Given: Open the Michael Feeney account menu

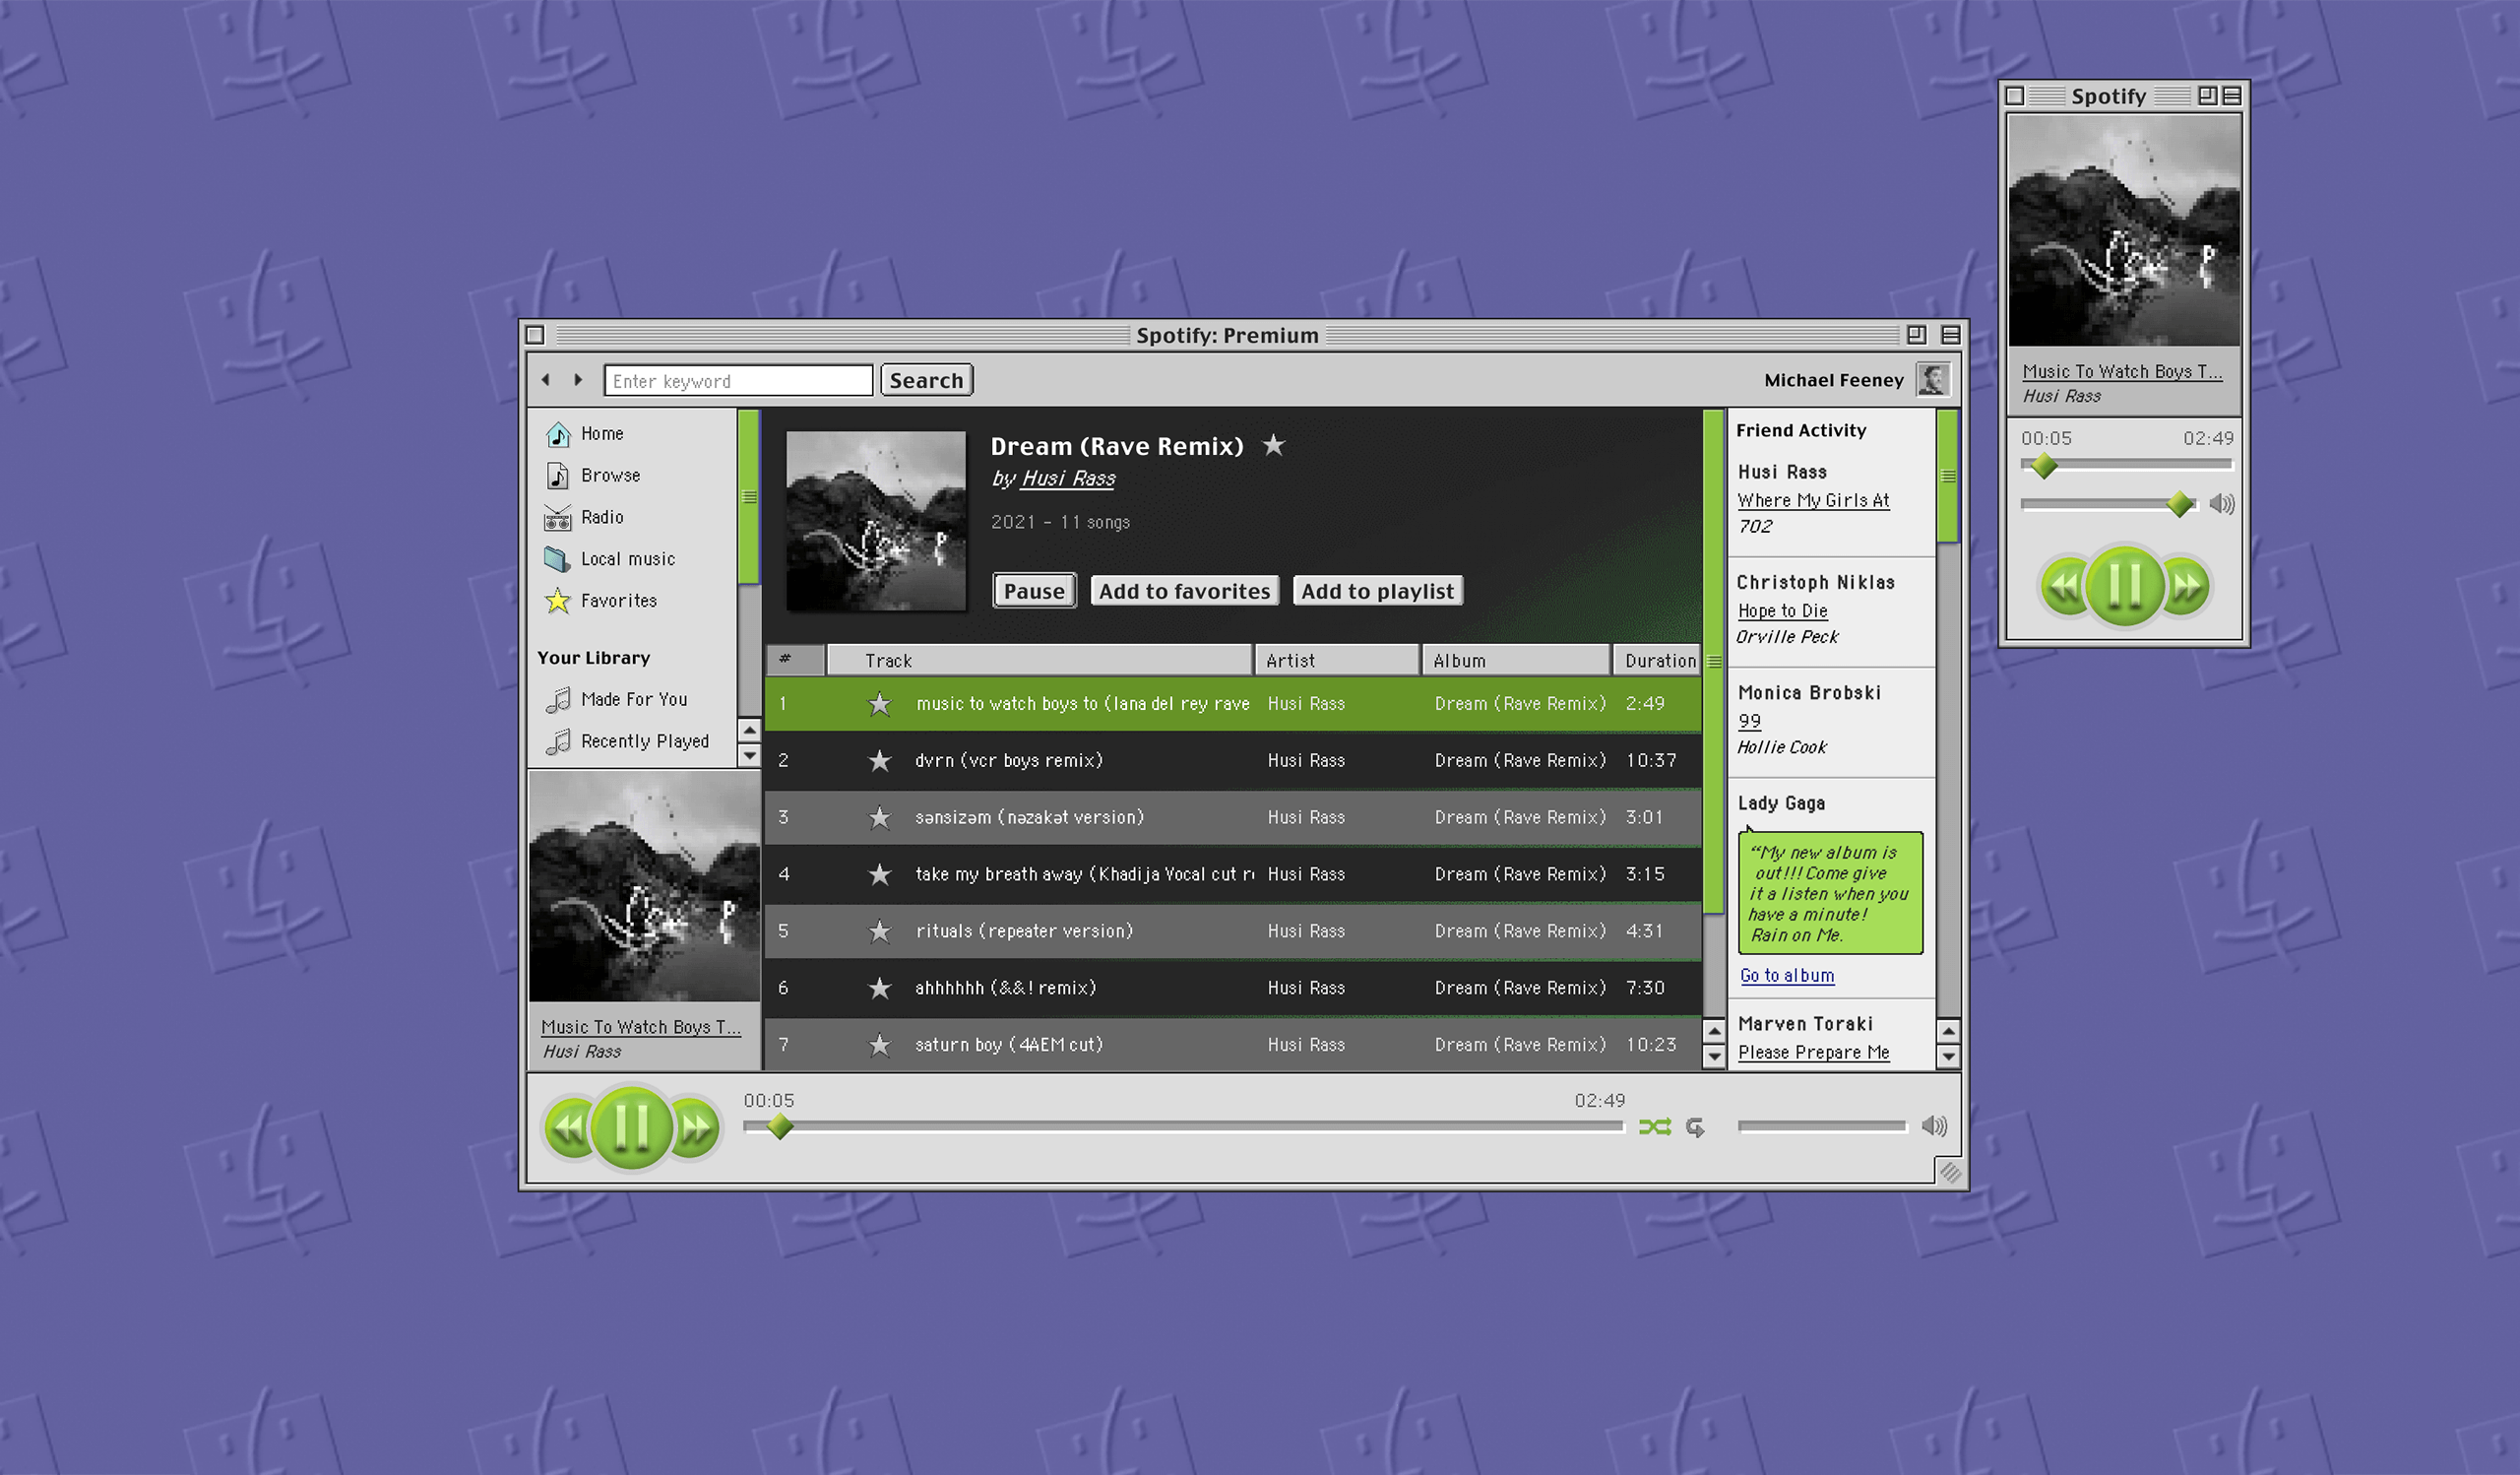Looking at the screenshot, I should [1834, 380].
